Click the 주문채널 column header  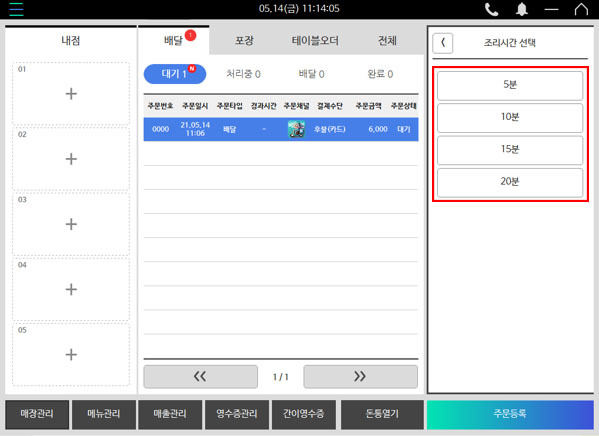coord(296,106)
